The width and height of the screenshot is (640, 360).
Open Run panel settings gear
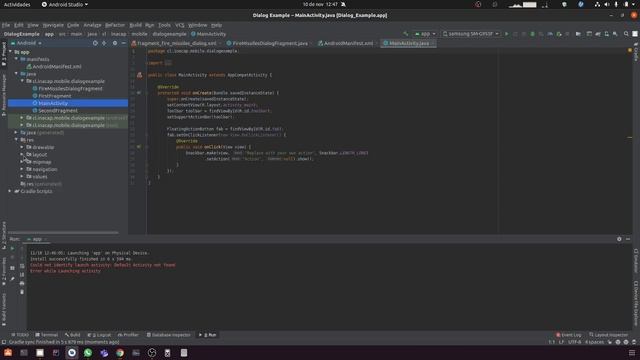tap(619, 239)
